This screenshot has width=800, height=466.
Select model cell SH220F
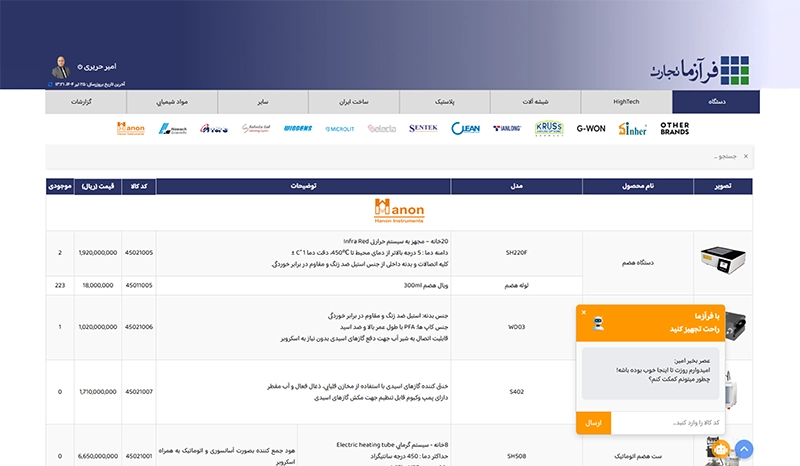[516, 253]
